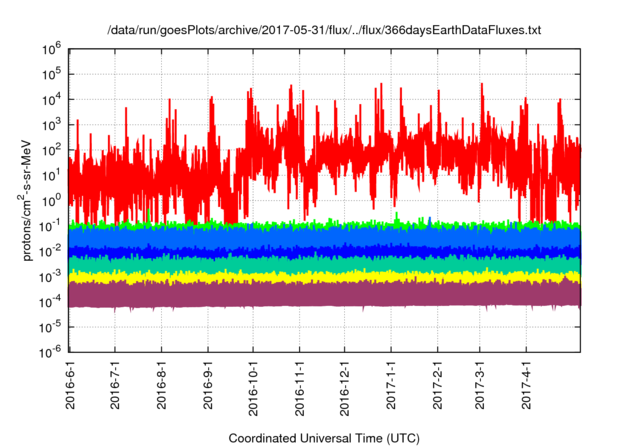Click the Coordinated Universal Time (UTC) axis title
The height and width of the screenshot is (448, 640).
tap(324, 438)
